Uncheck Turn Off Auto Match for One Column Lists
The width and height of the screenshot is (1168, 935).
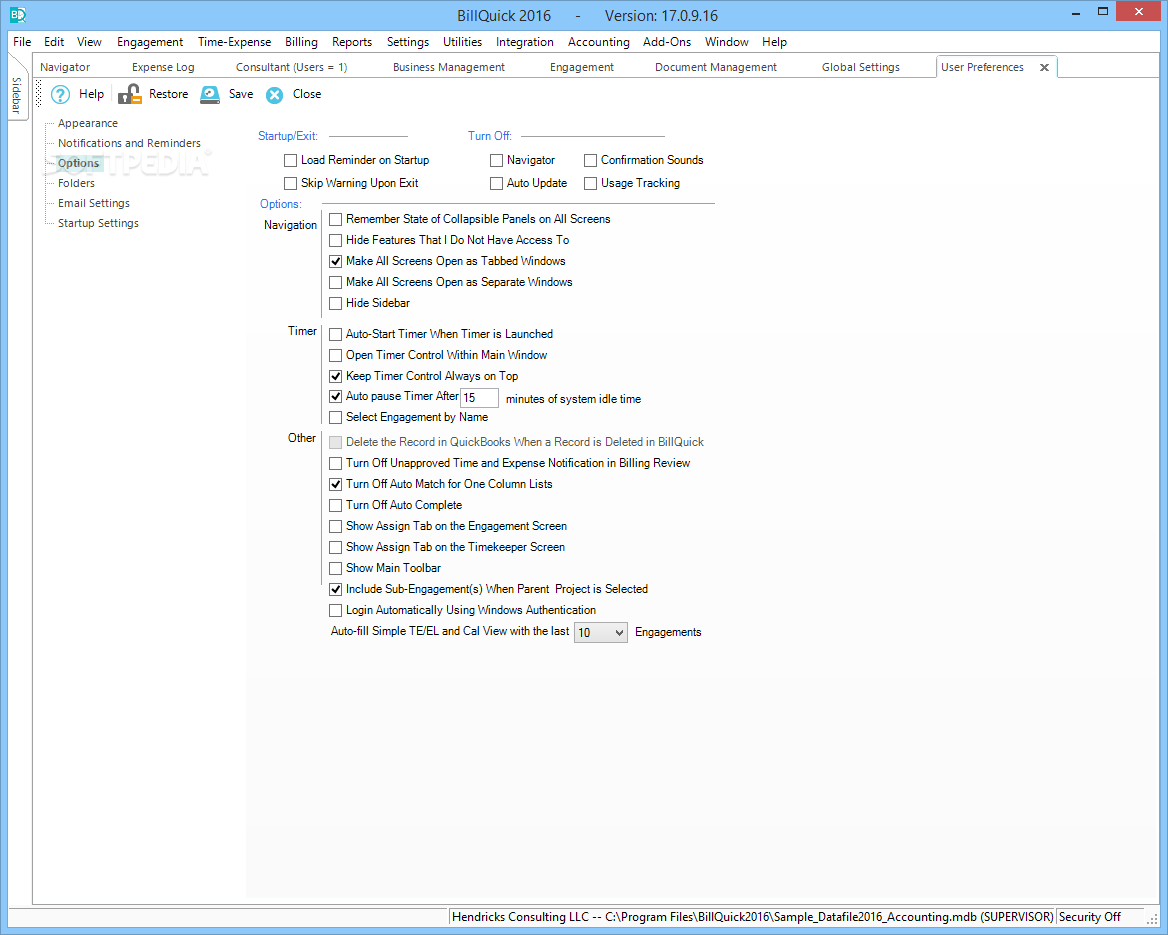tap(336, 484)
